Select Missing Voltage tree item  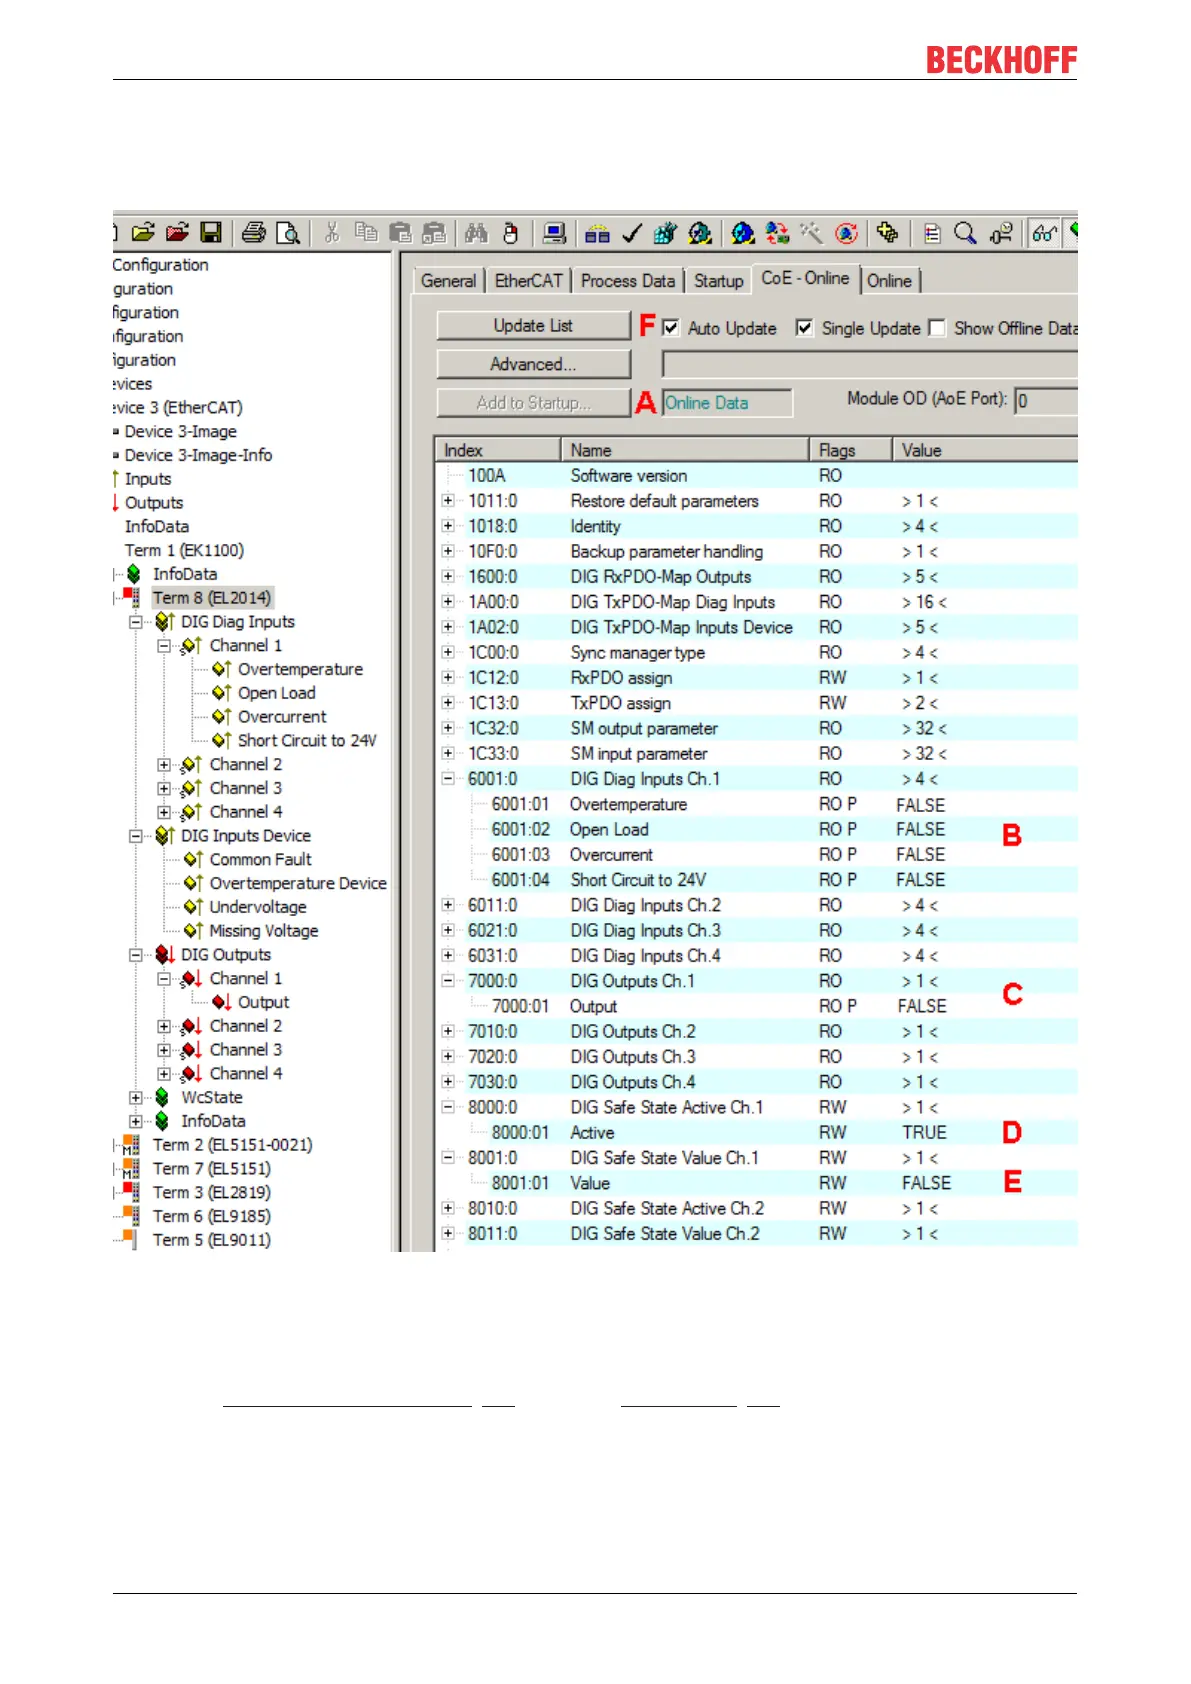click(x=264, y=931)
